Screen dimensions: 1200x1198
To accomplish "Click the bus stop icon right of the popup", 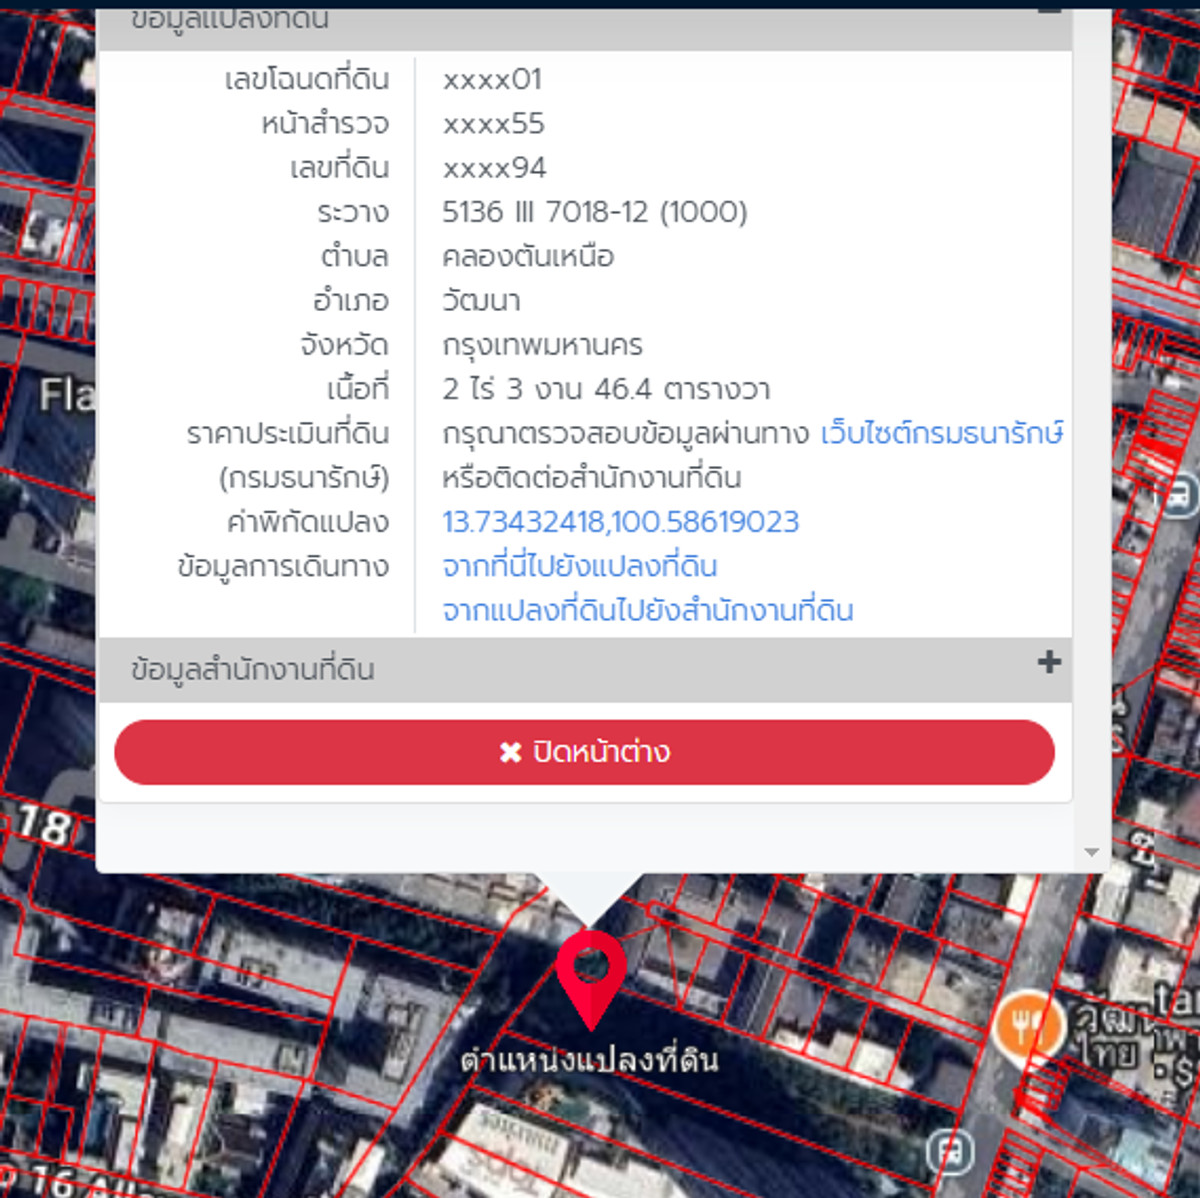I will coord(1178,495).
